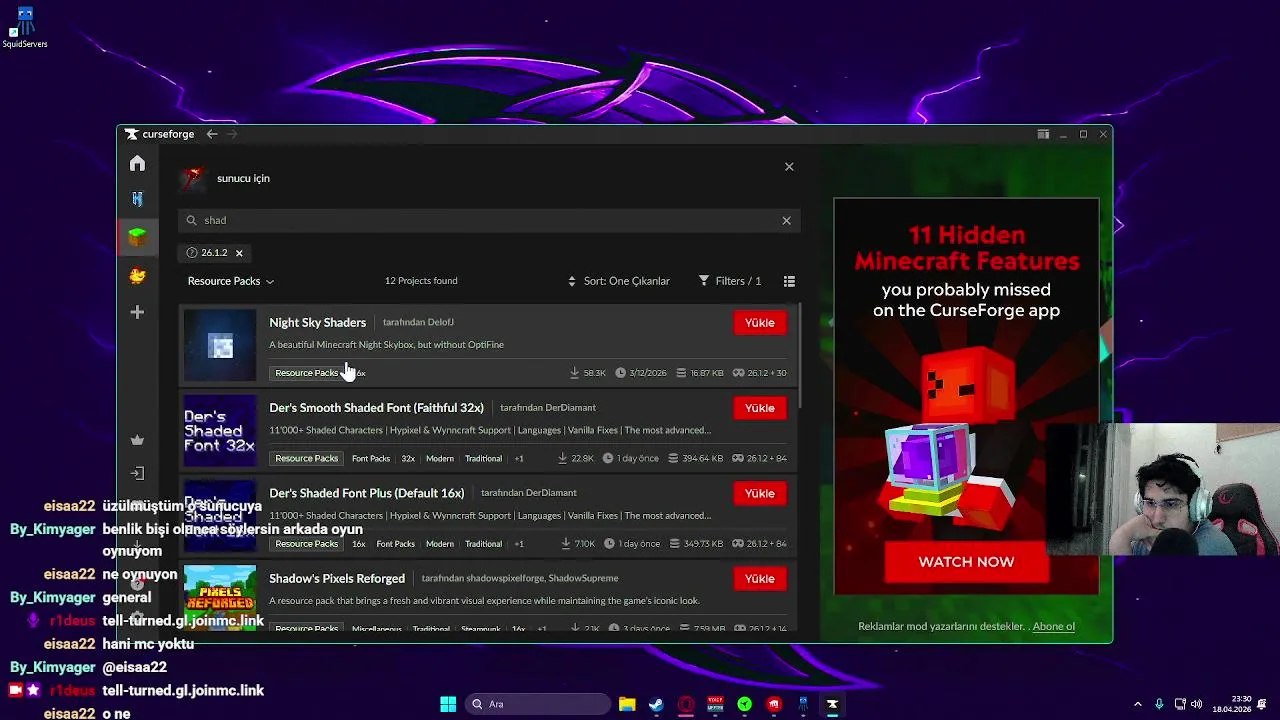This screenshot has height=720, width=1280.
Task: Click Font Packs tag on Smooth Shaded Font row
Action: click(x=371, y=458)
